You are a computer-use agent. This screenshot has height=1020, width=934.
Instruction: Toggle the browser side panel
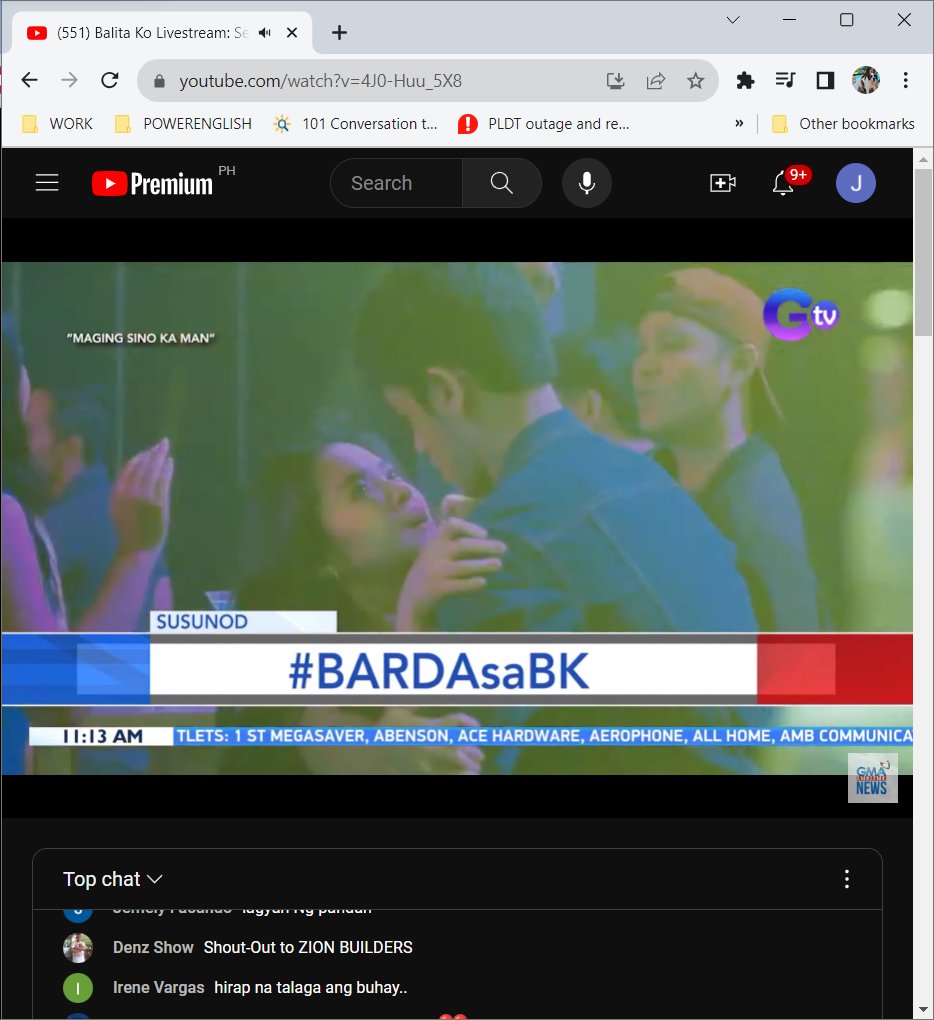[825, 81]
